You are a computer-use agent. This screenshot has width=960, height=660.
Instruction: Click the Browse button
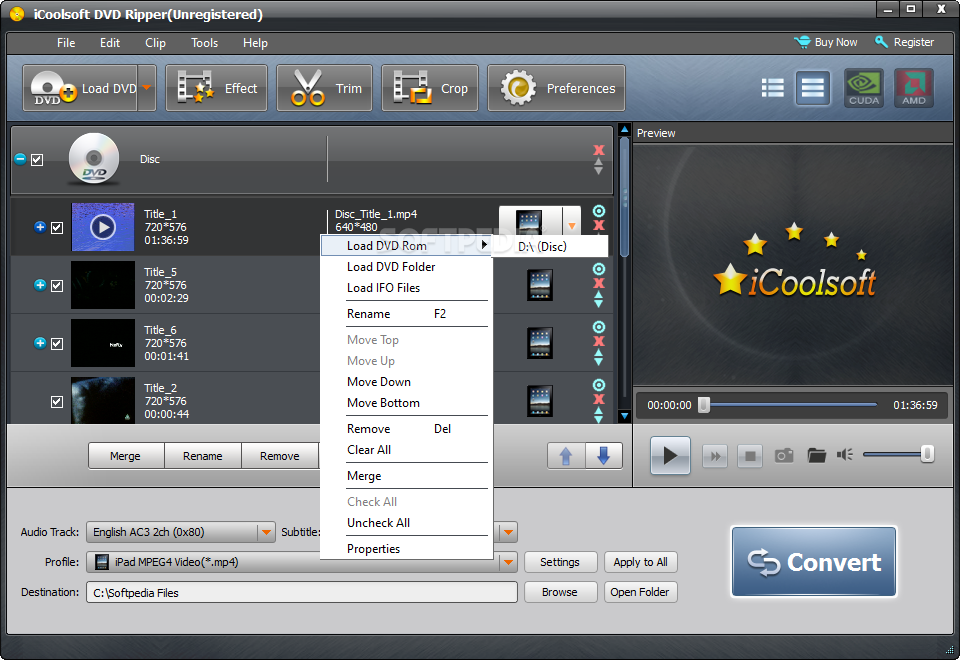point(560,592)
